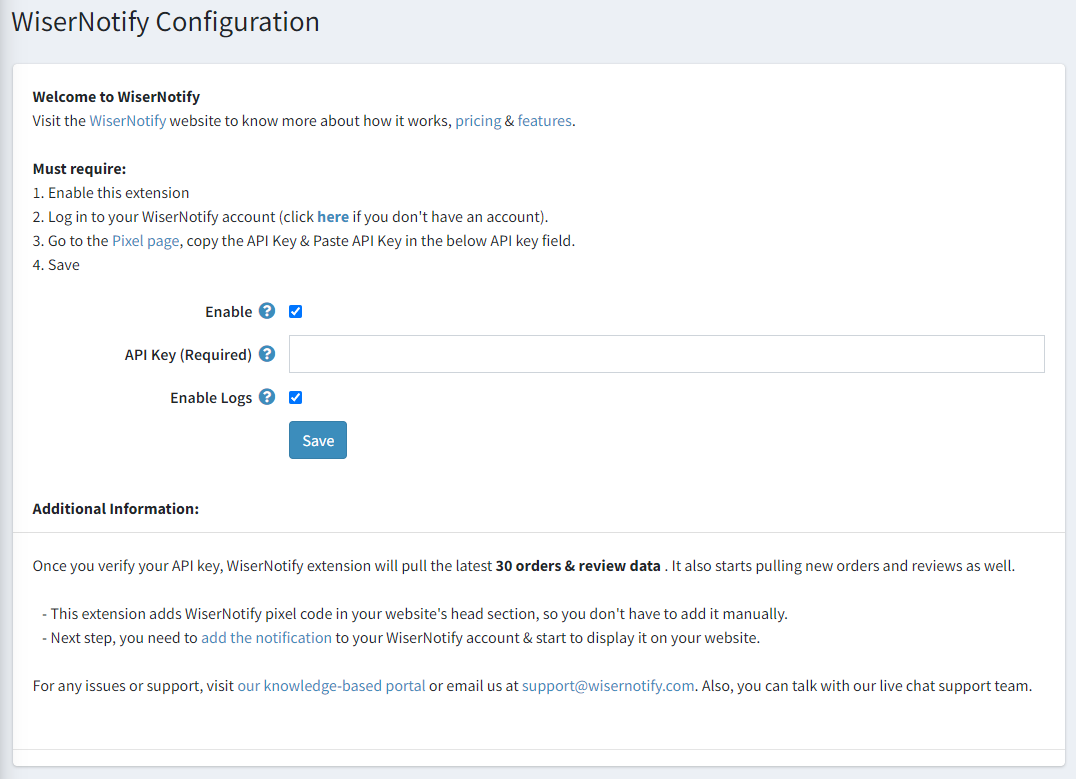Select the 'WiserNotify Configuration' page heading

point(165,22)
